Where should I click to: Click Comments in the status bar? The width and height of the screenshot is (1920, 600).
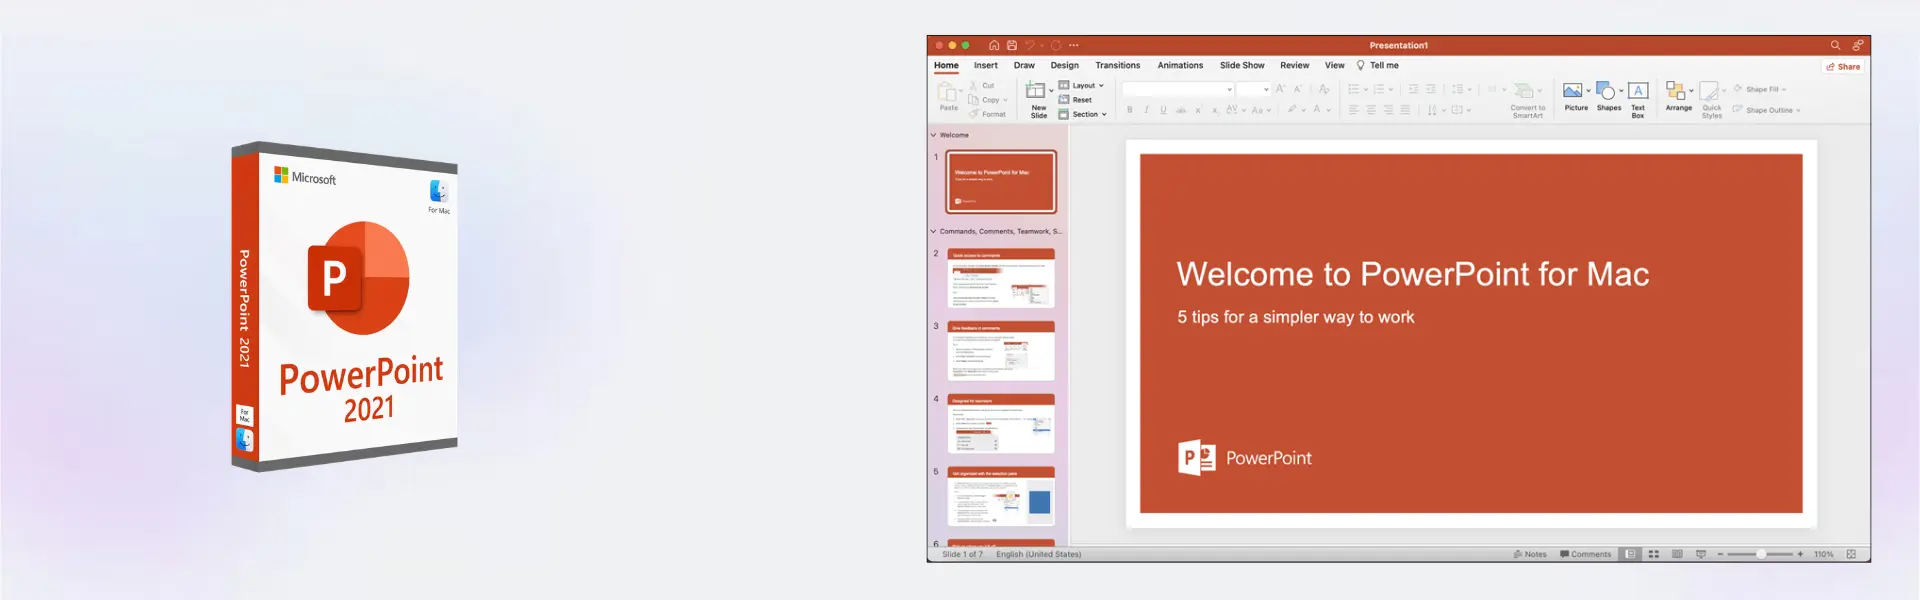(1586, 554)
